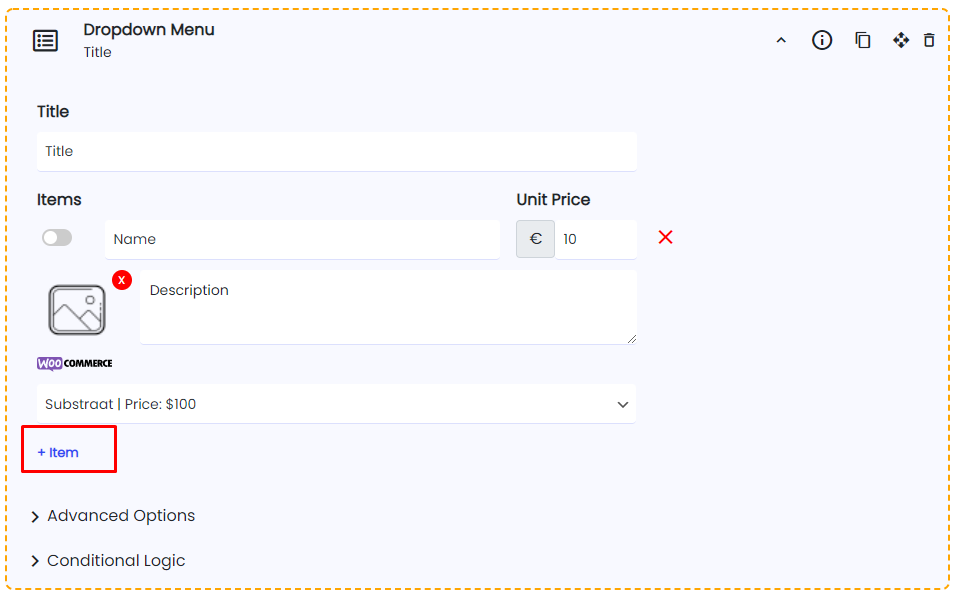Open the info icon in the header
This screenshot has height=598, width=960.
tap(822, 40)
